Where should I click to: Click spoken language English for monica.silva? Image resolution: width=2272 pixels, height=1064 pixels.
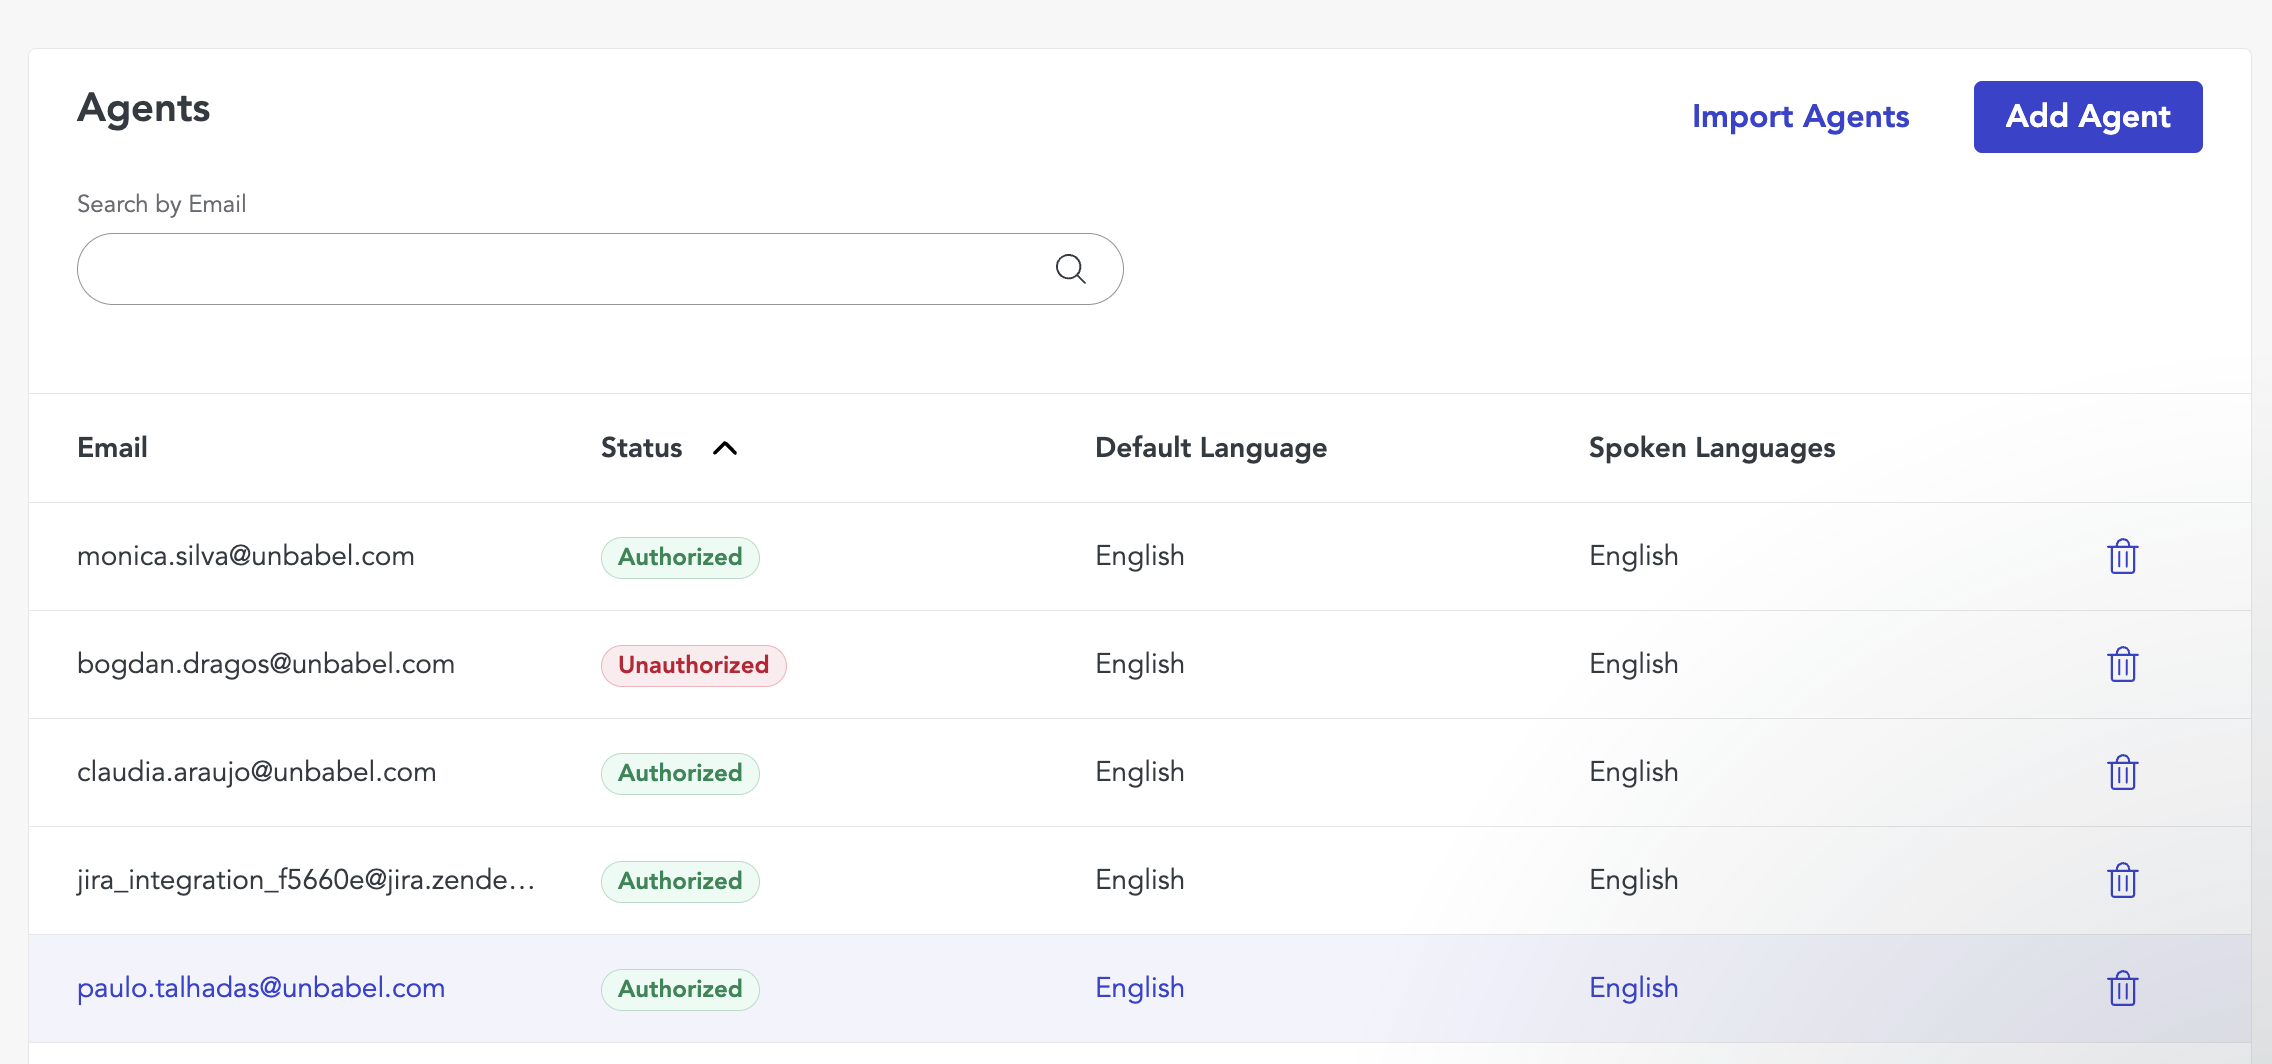tap(1634, 556)
